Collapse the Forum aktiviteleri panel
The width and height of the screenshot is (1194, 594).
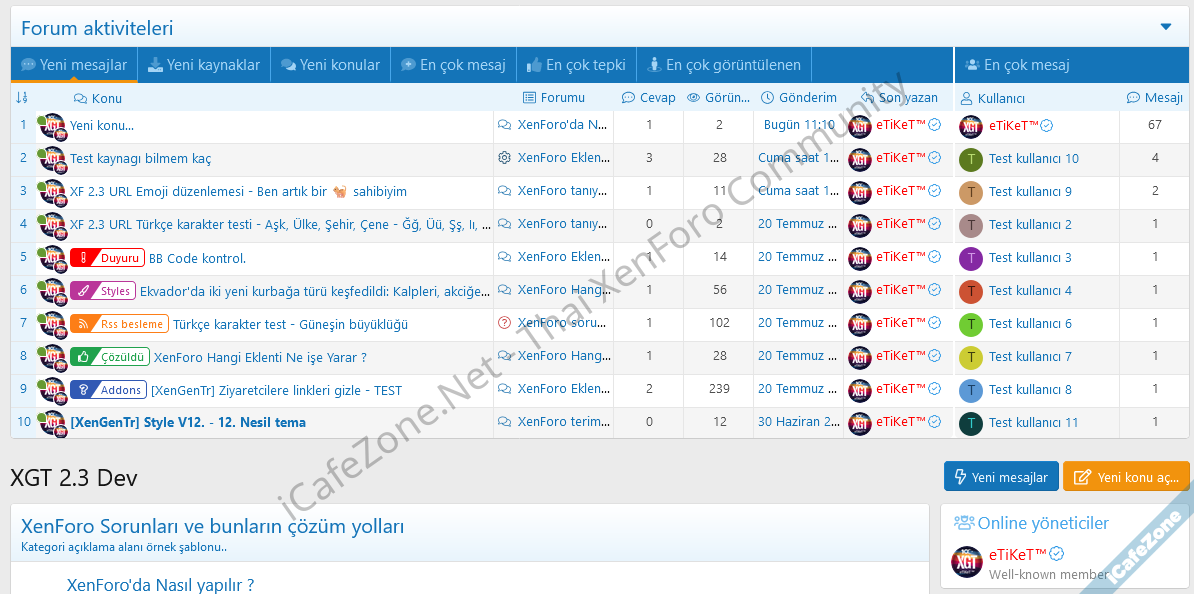pos(1166,27)
